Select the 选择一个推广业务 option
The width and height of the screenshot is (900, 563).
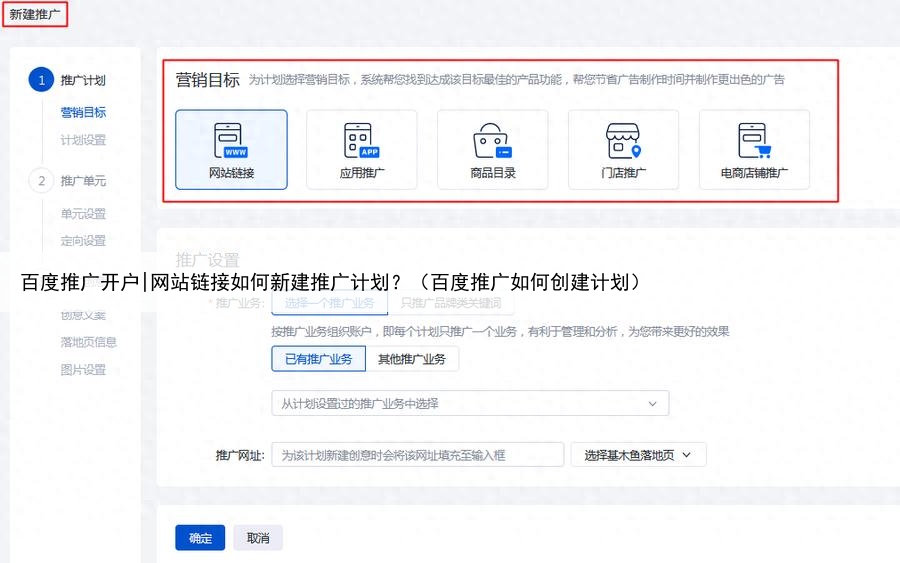[329, 303]
